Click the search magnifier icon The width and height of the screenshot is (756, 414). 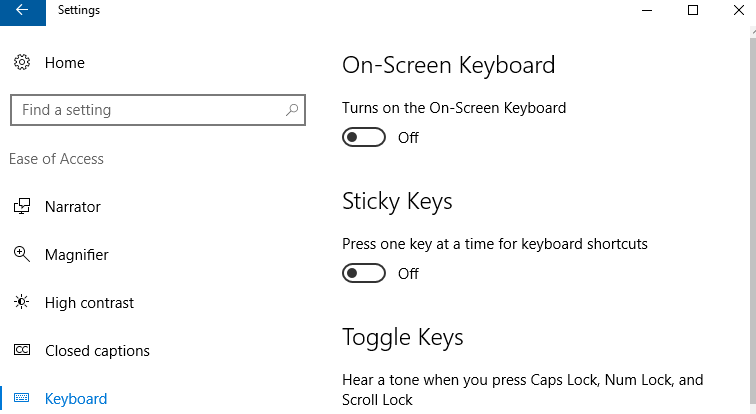coord(291,110)
